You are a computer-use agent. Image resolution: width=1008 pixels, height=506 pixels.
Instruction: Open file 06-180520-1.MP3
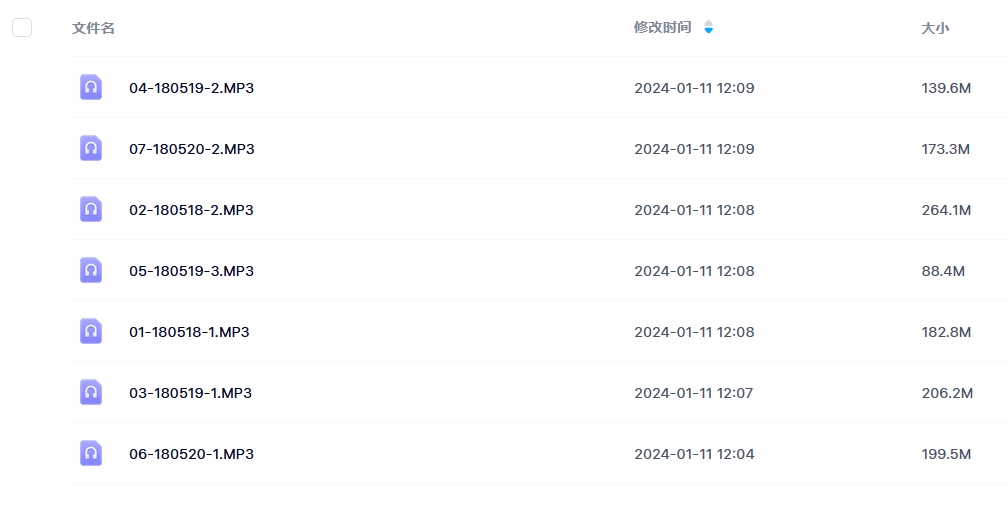tap(192, 455)
